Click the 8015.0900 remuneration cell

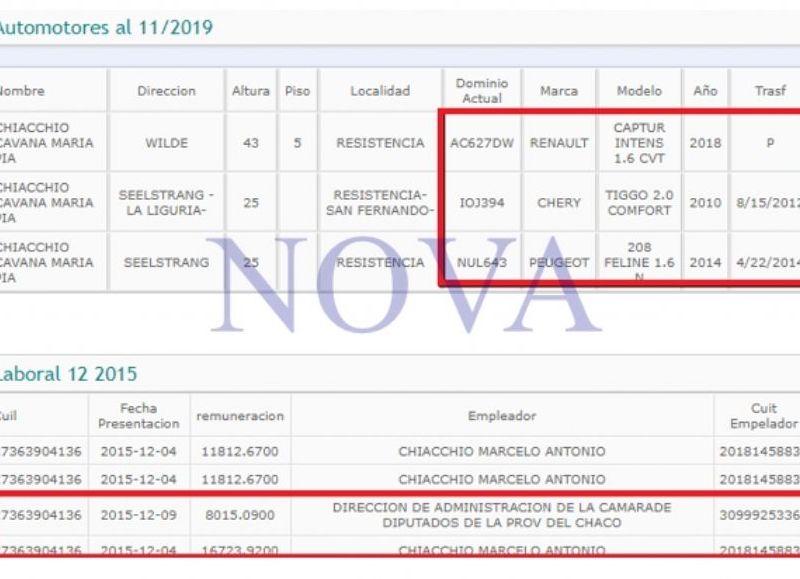pos(240,515)
